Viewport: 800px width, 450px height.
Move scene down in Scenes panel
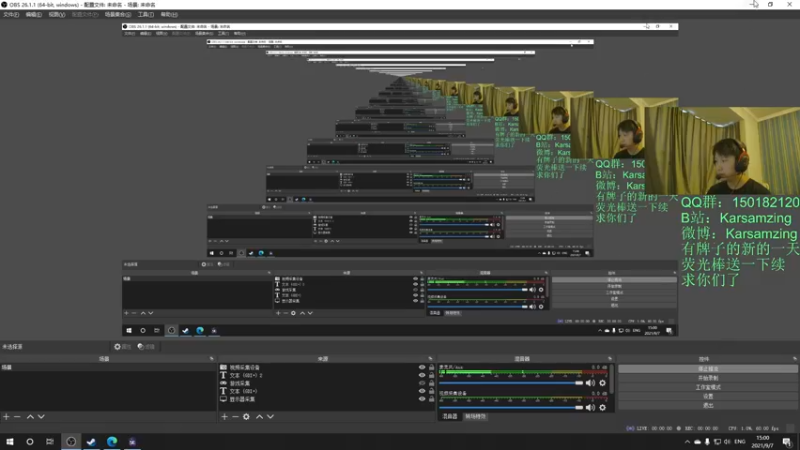(41, 417)
